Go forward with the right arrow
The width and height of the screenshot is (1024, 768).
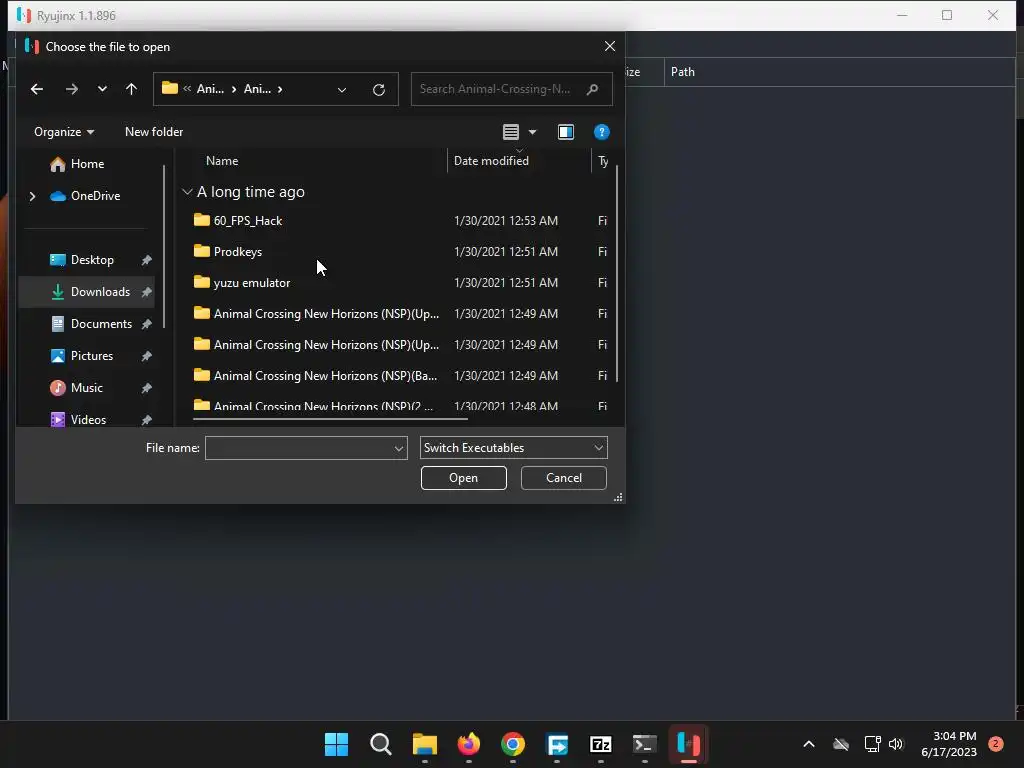72,89
